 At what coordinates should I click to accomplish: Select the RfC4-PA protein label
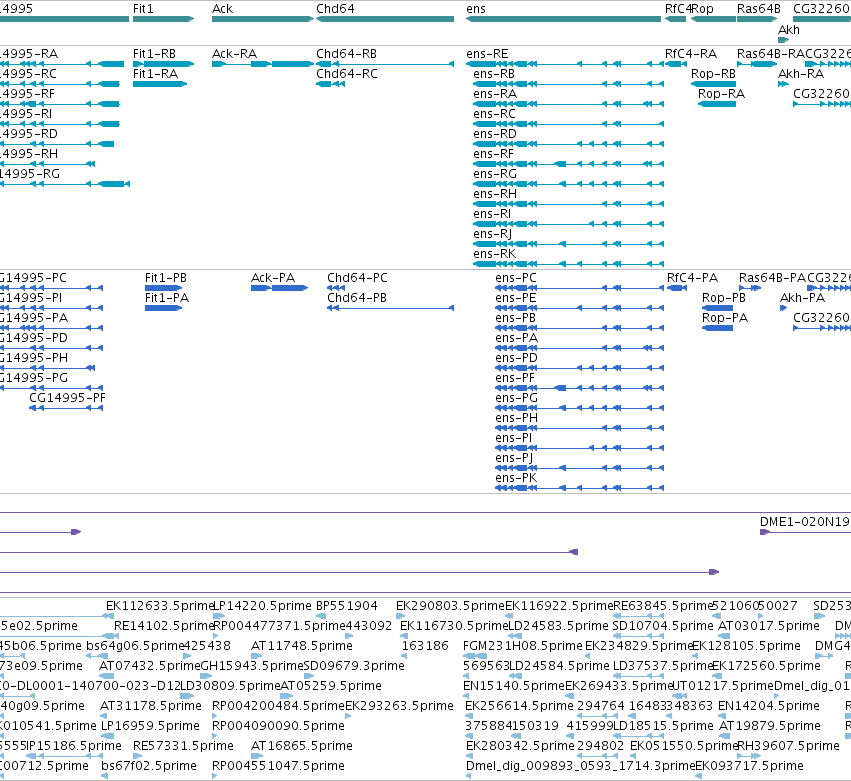[693, 278]
